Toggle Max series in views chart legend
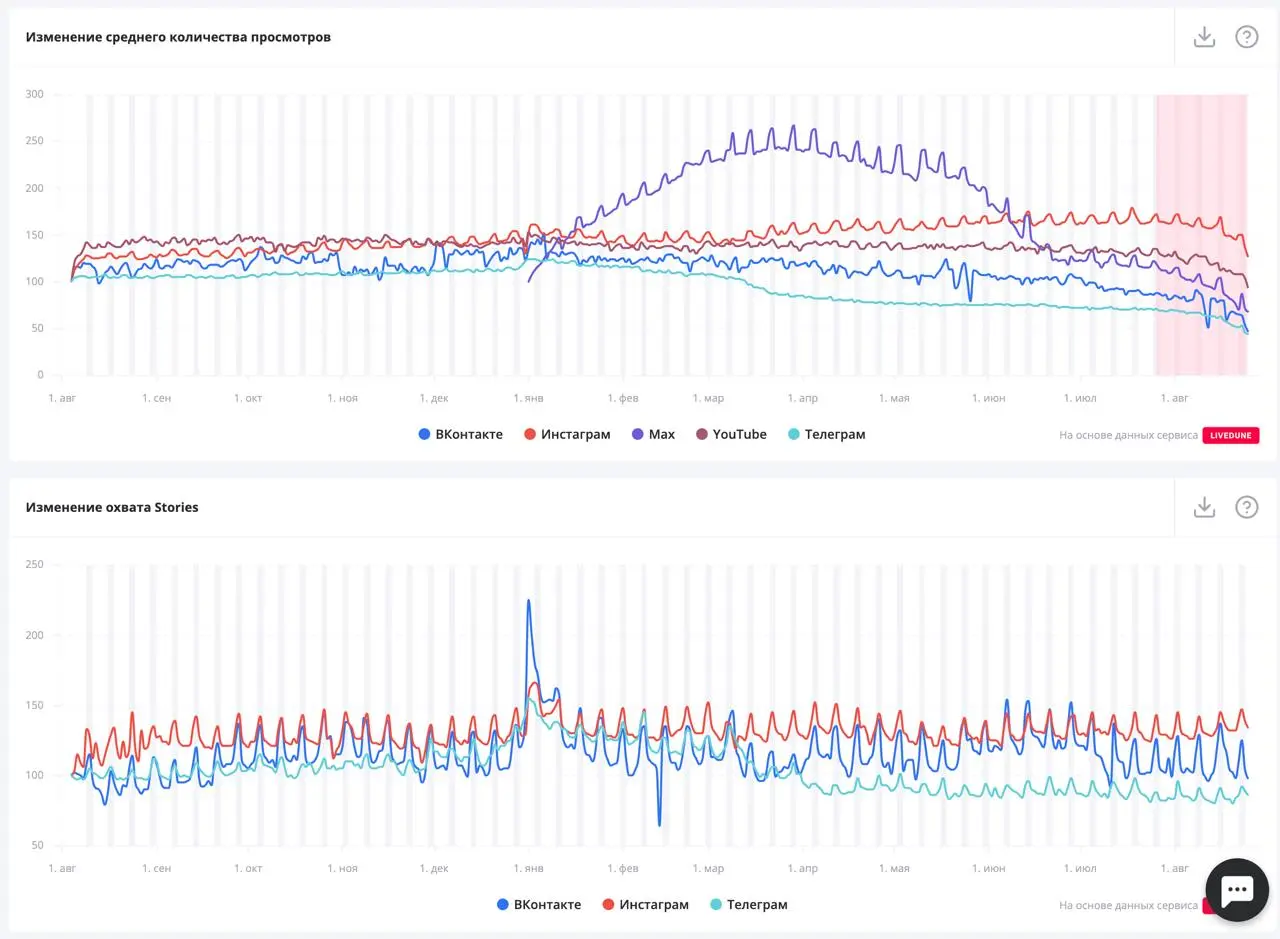Screen dimensions: 1280x939 [653, 434]
